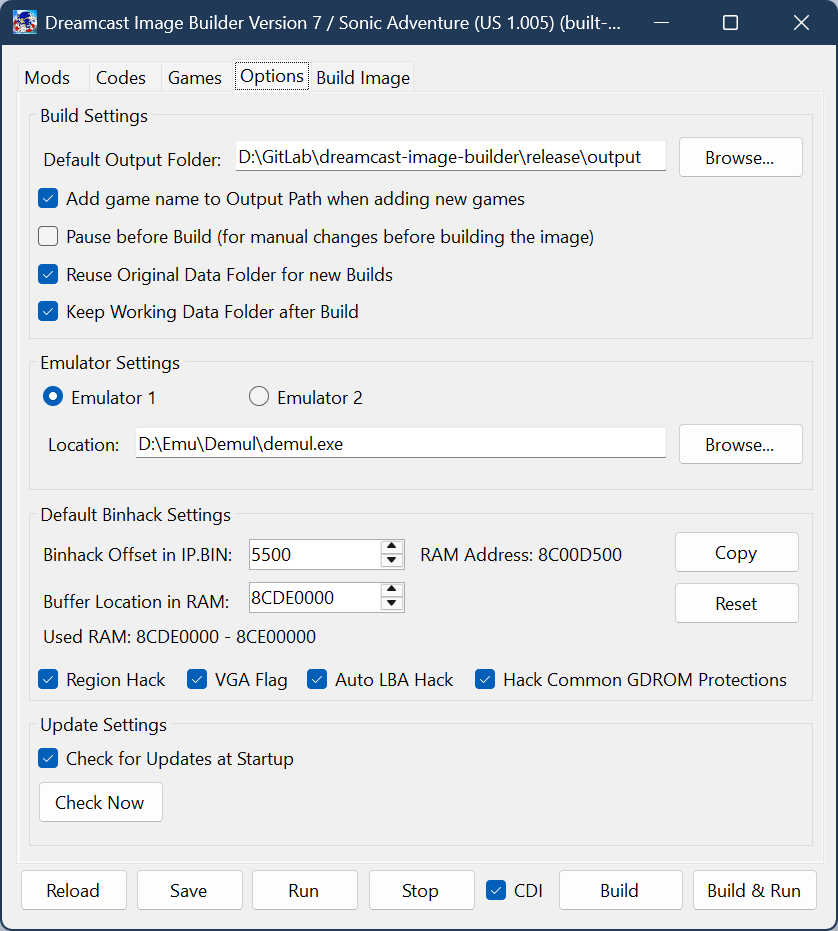This screenshot has width=838, height=931.
Task: Enable Pause before Build option
Action: [48, 237]
